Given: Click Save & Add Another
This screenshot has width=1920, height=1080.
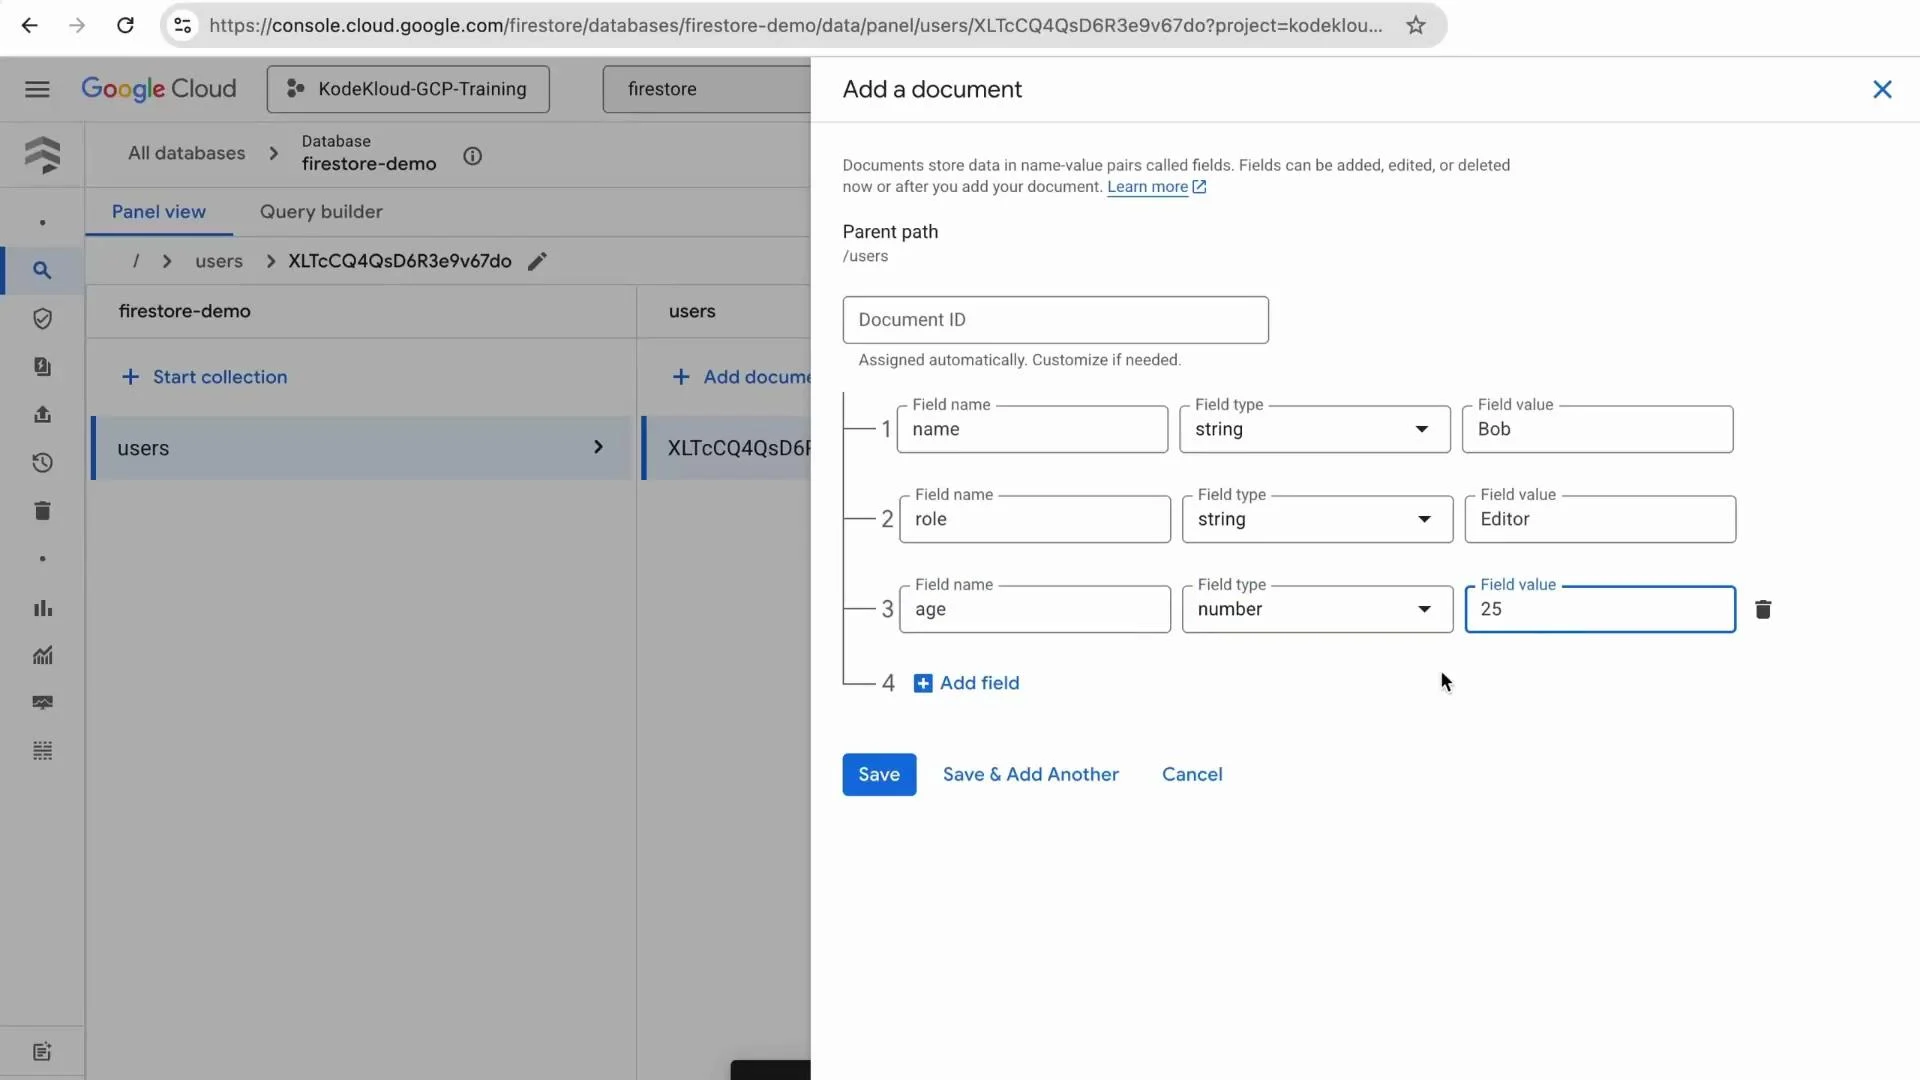Looking at the screenshot, I should point(1030,774).
